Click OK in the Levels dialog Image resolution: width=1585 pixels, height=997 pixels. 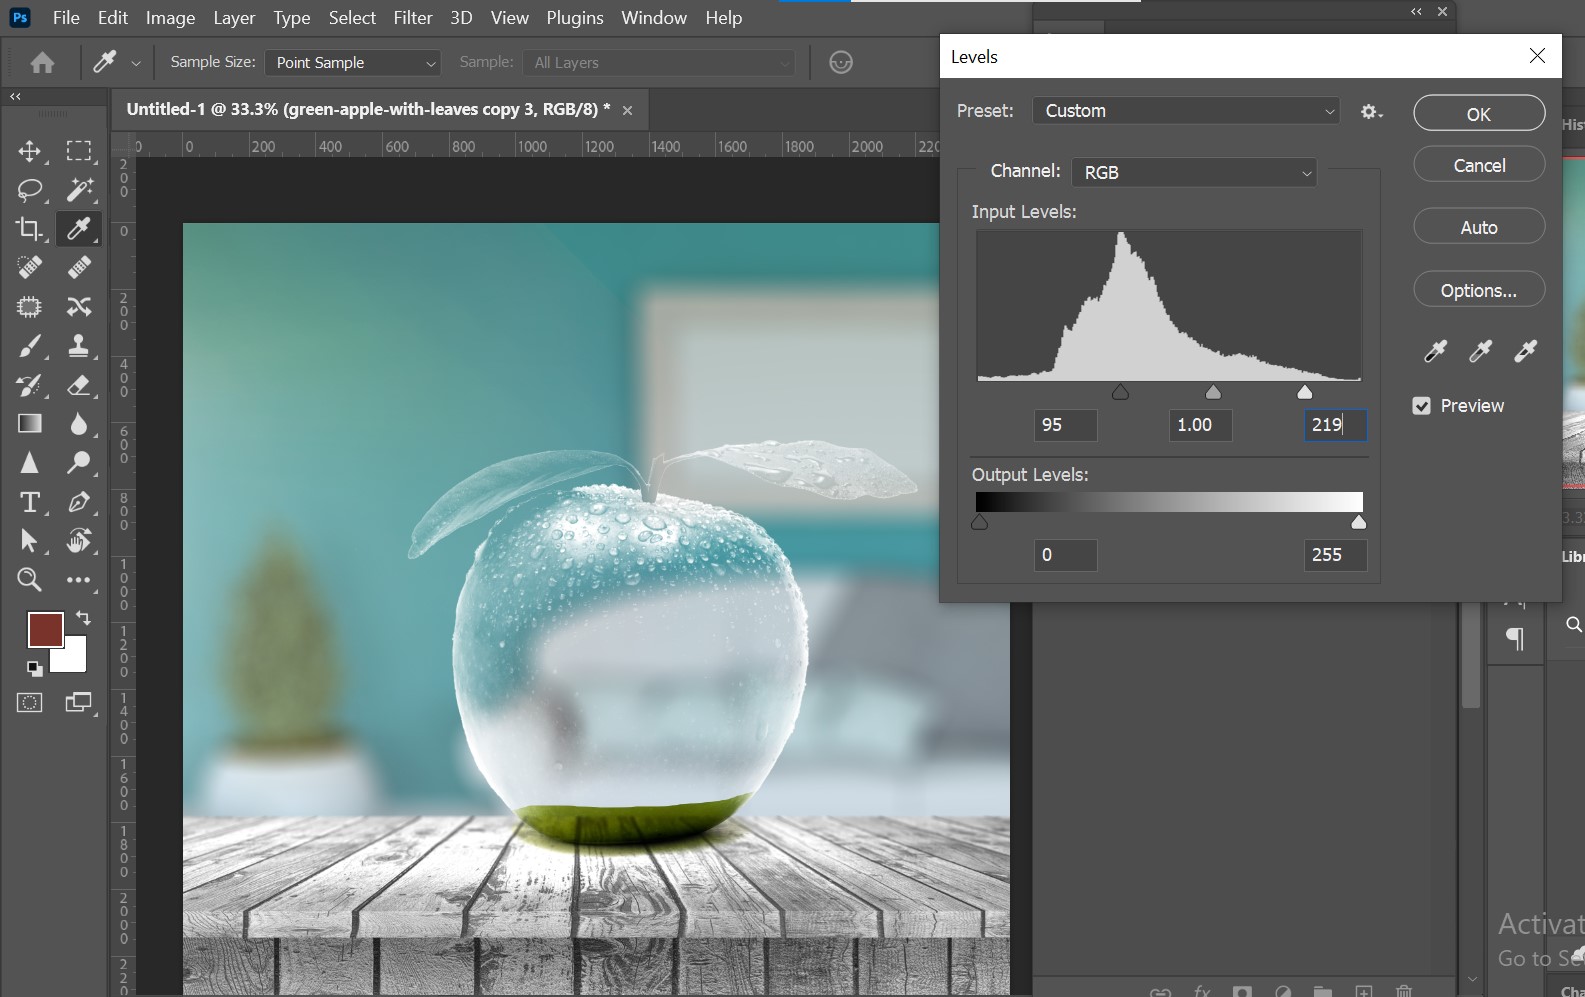pyautogui.click(x=1479, y=114)
